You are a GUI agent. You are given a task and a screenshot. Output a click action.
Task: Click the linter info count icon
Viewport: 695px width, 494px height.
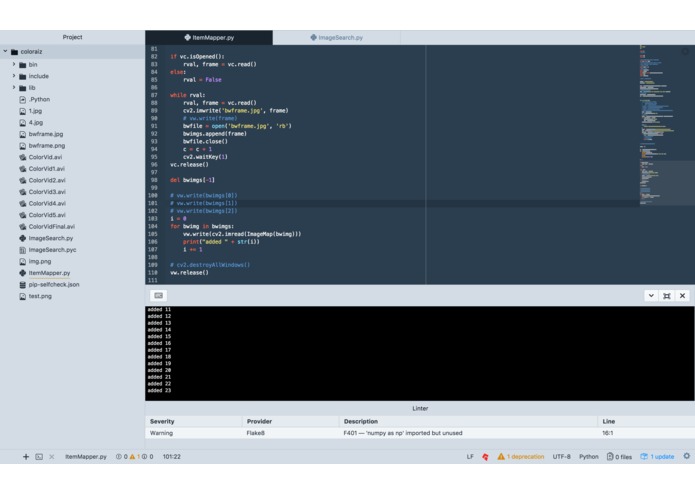[x=144, y=456]
